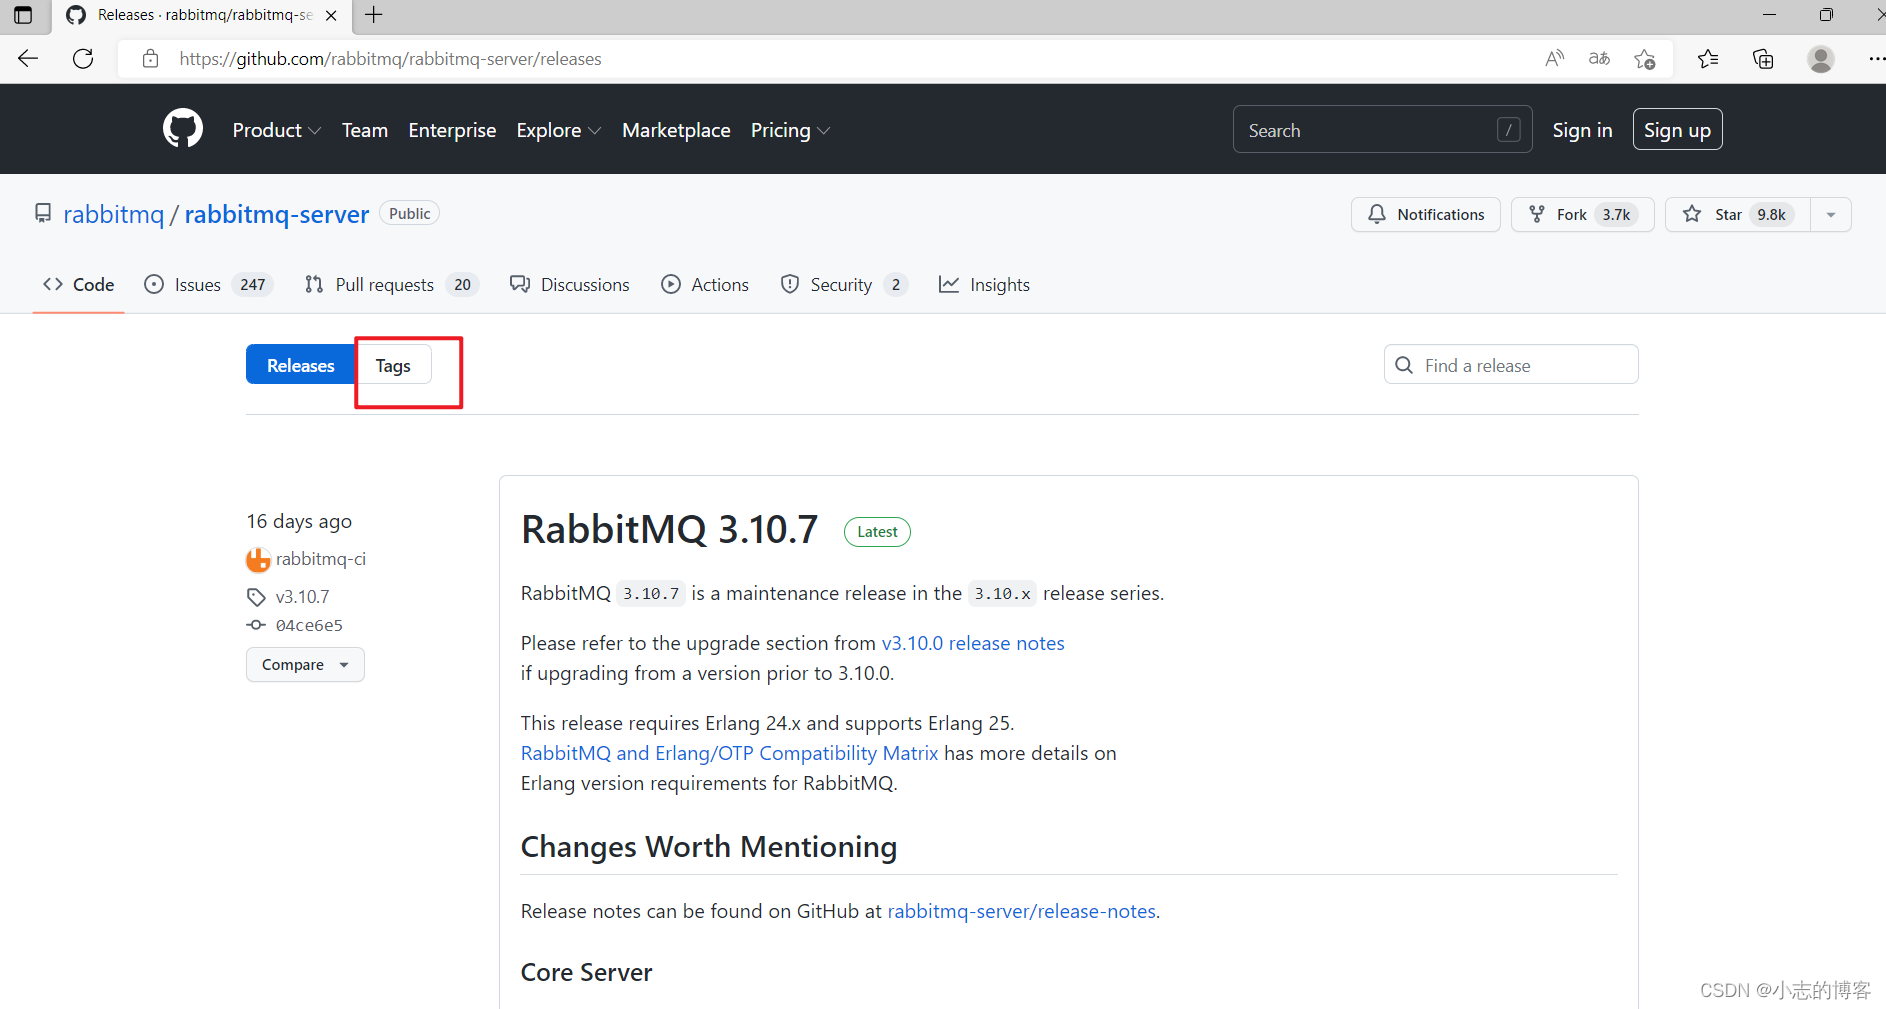Open the v3.10.0 release notes link
This screenshot has width=1886, height=1009.
pos(973,643)
